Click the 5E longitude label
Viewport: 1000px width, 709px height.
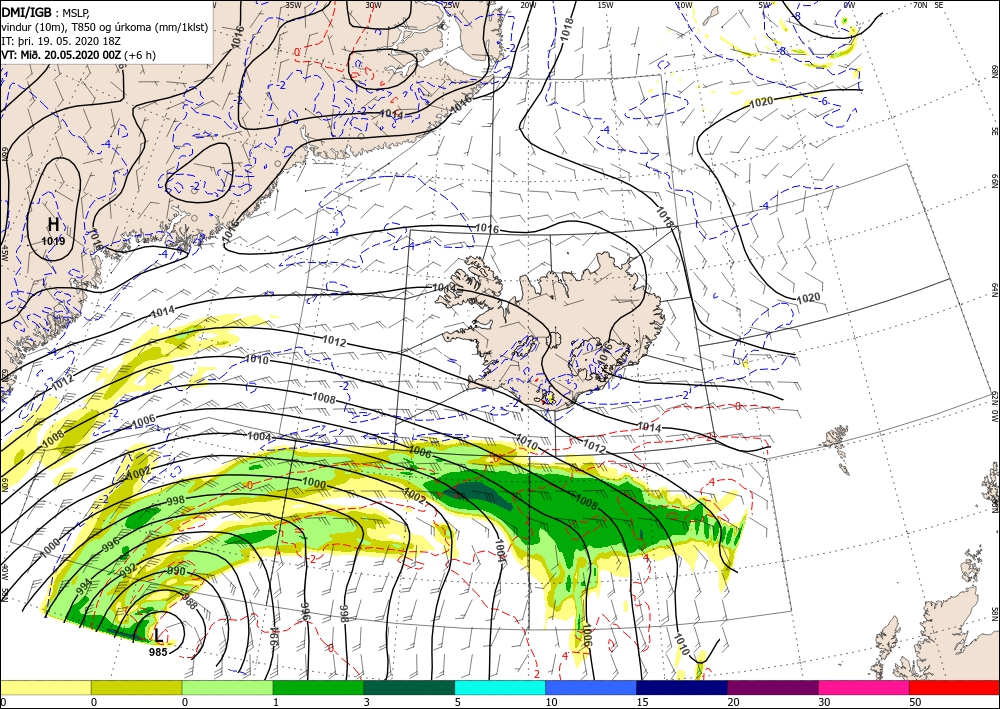pyautogui.click(x=939, y=4)
